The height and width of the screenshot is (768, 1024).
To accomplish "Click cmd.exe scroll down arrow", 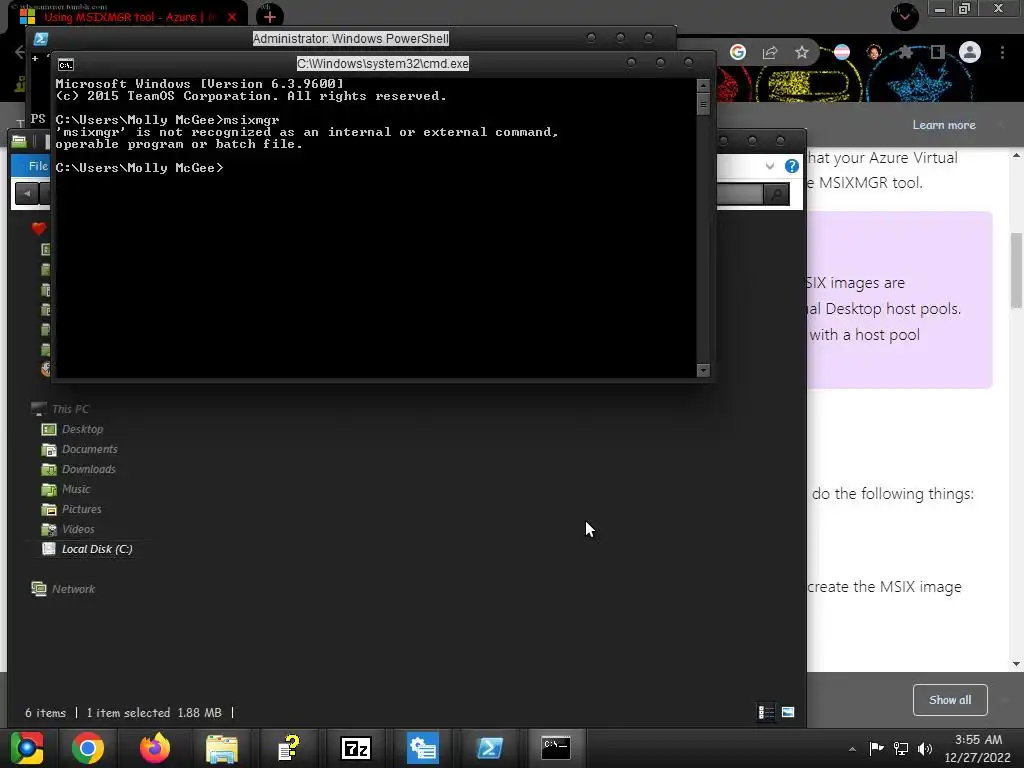I will coord(703,370).
